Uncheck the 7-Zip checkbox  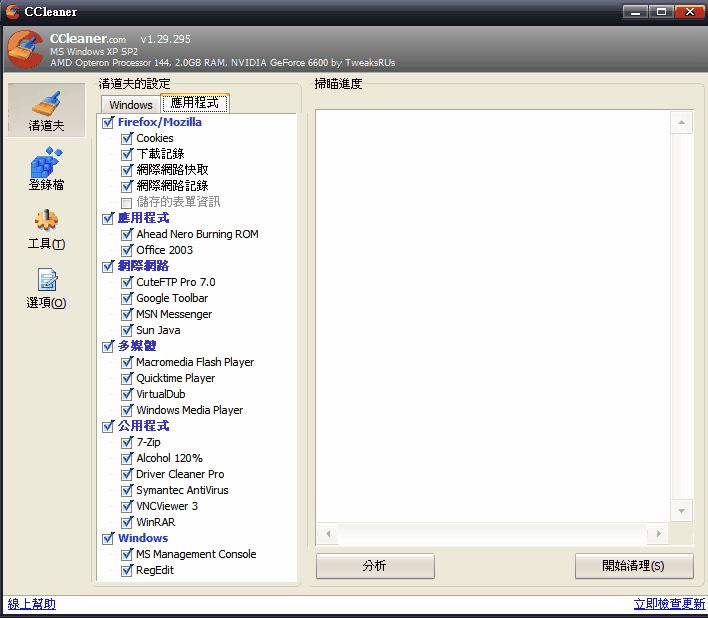click(127, 442)
